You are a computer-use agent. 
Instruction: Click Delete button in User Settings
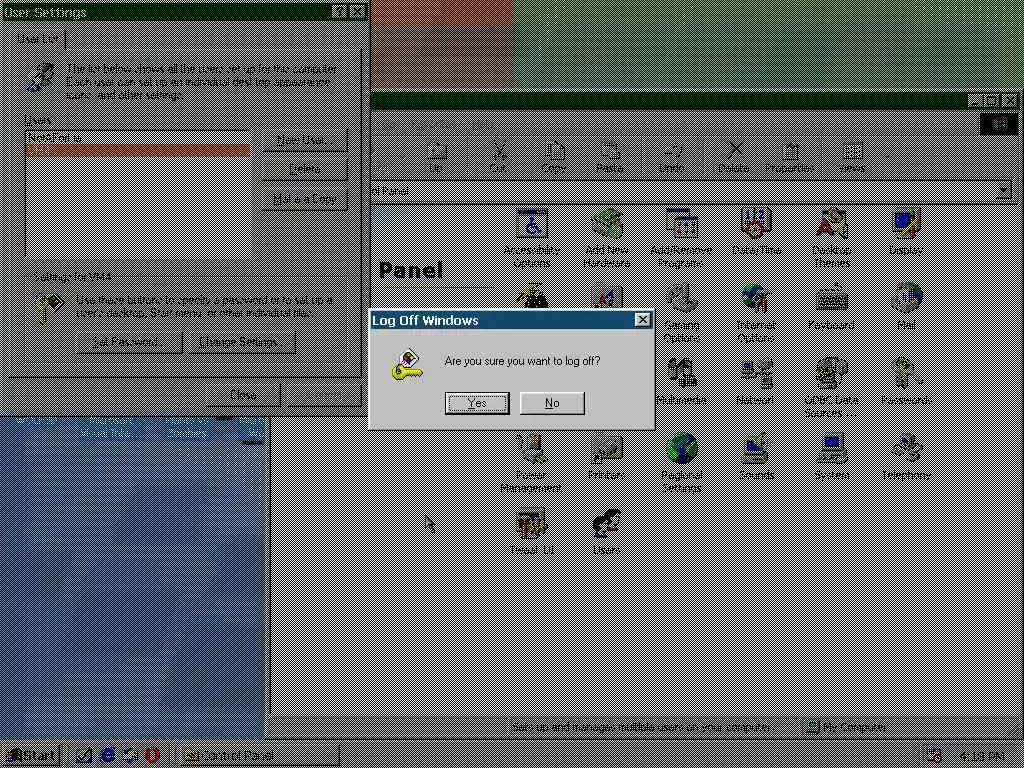tap(305, 169)
